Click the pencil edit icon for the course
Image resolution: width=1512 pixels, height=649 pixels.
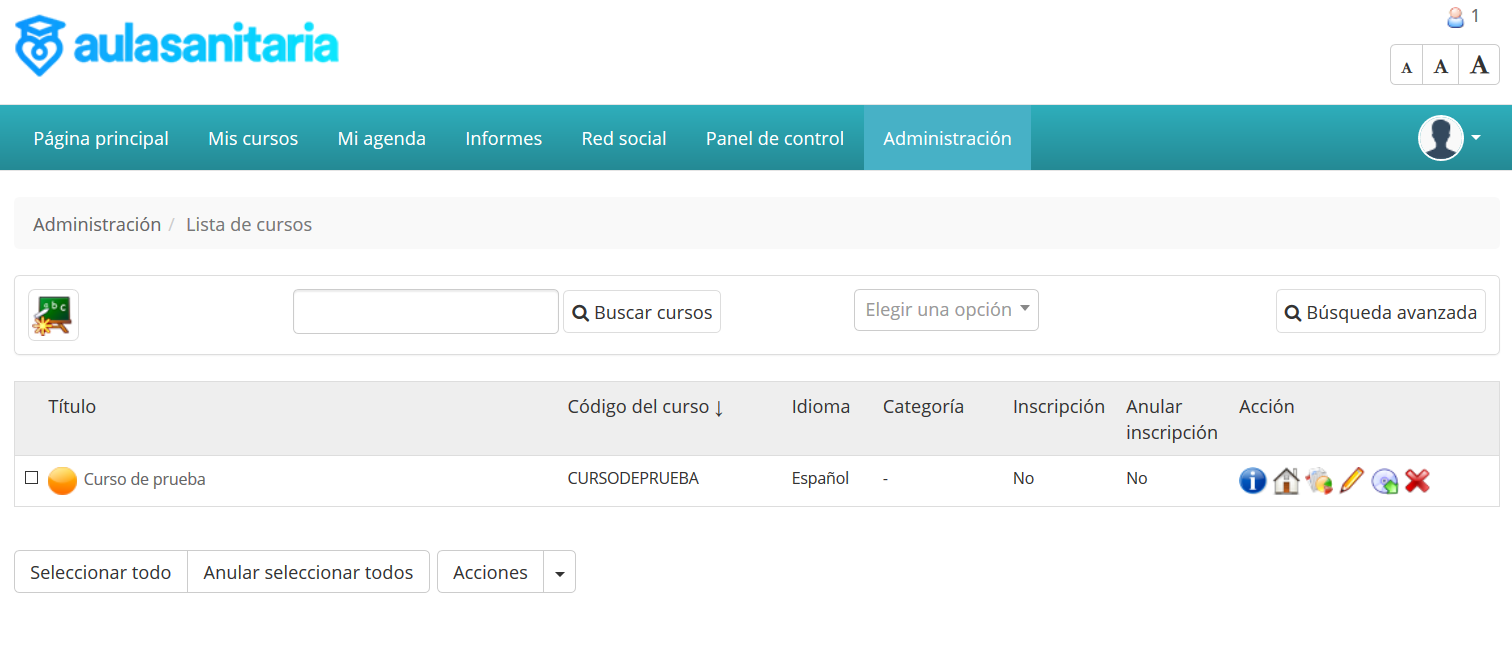(1351, 481)
